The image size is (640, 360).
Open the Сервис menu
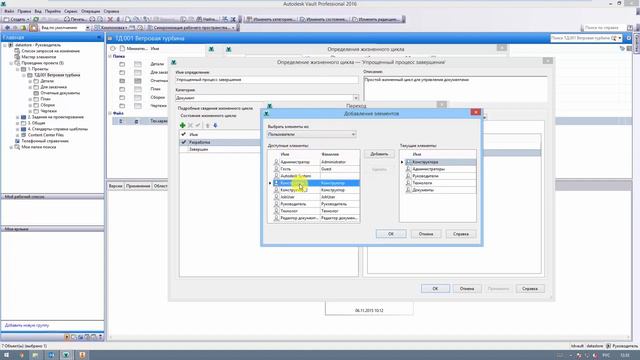coord(71,11)
